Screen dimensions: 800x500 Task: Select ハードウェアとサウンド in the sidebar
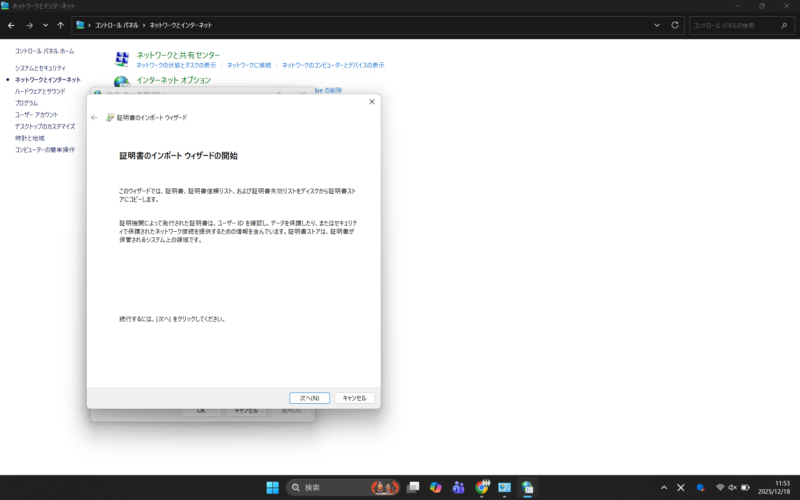pos(40,91)
